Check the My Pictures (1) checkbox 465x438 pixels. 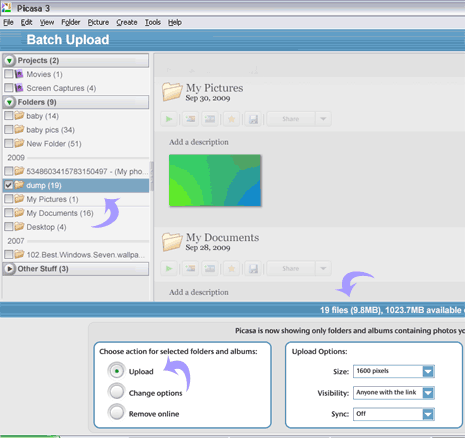[9, 199]
